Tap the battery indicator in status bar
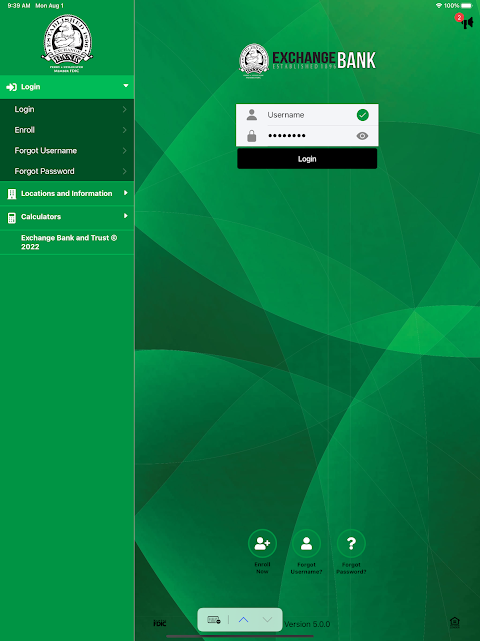Viewport: 480px width, 641px height. click(467, 6)
